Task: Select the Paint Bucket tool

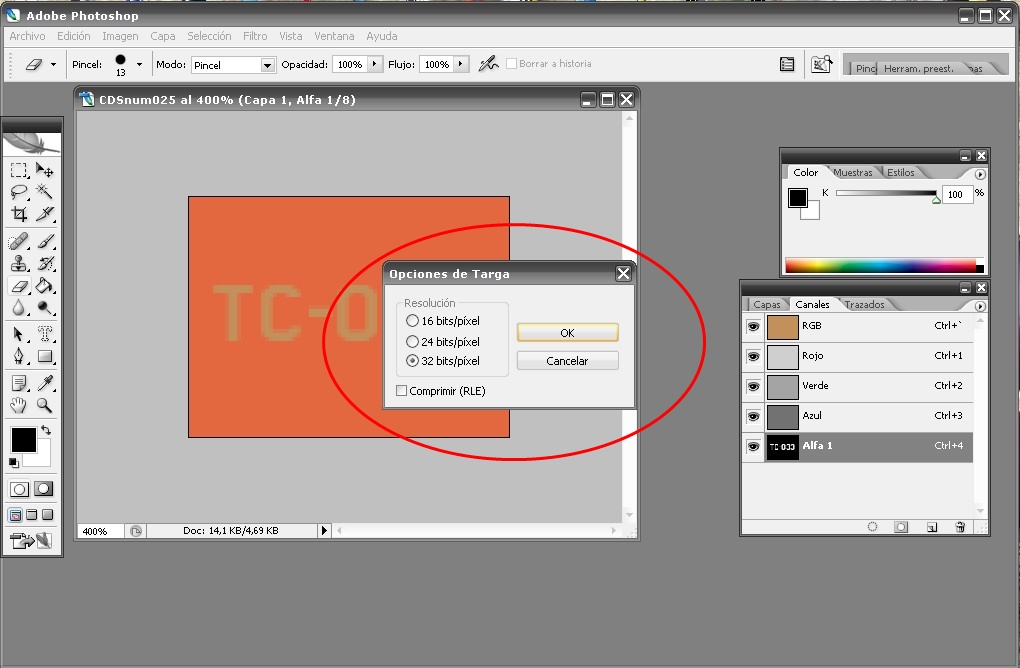Action: coord(44,286)
